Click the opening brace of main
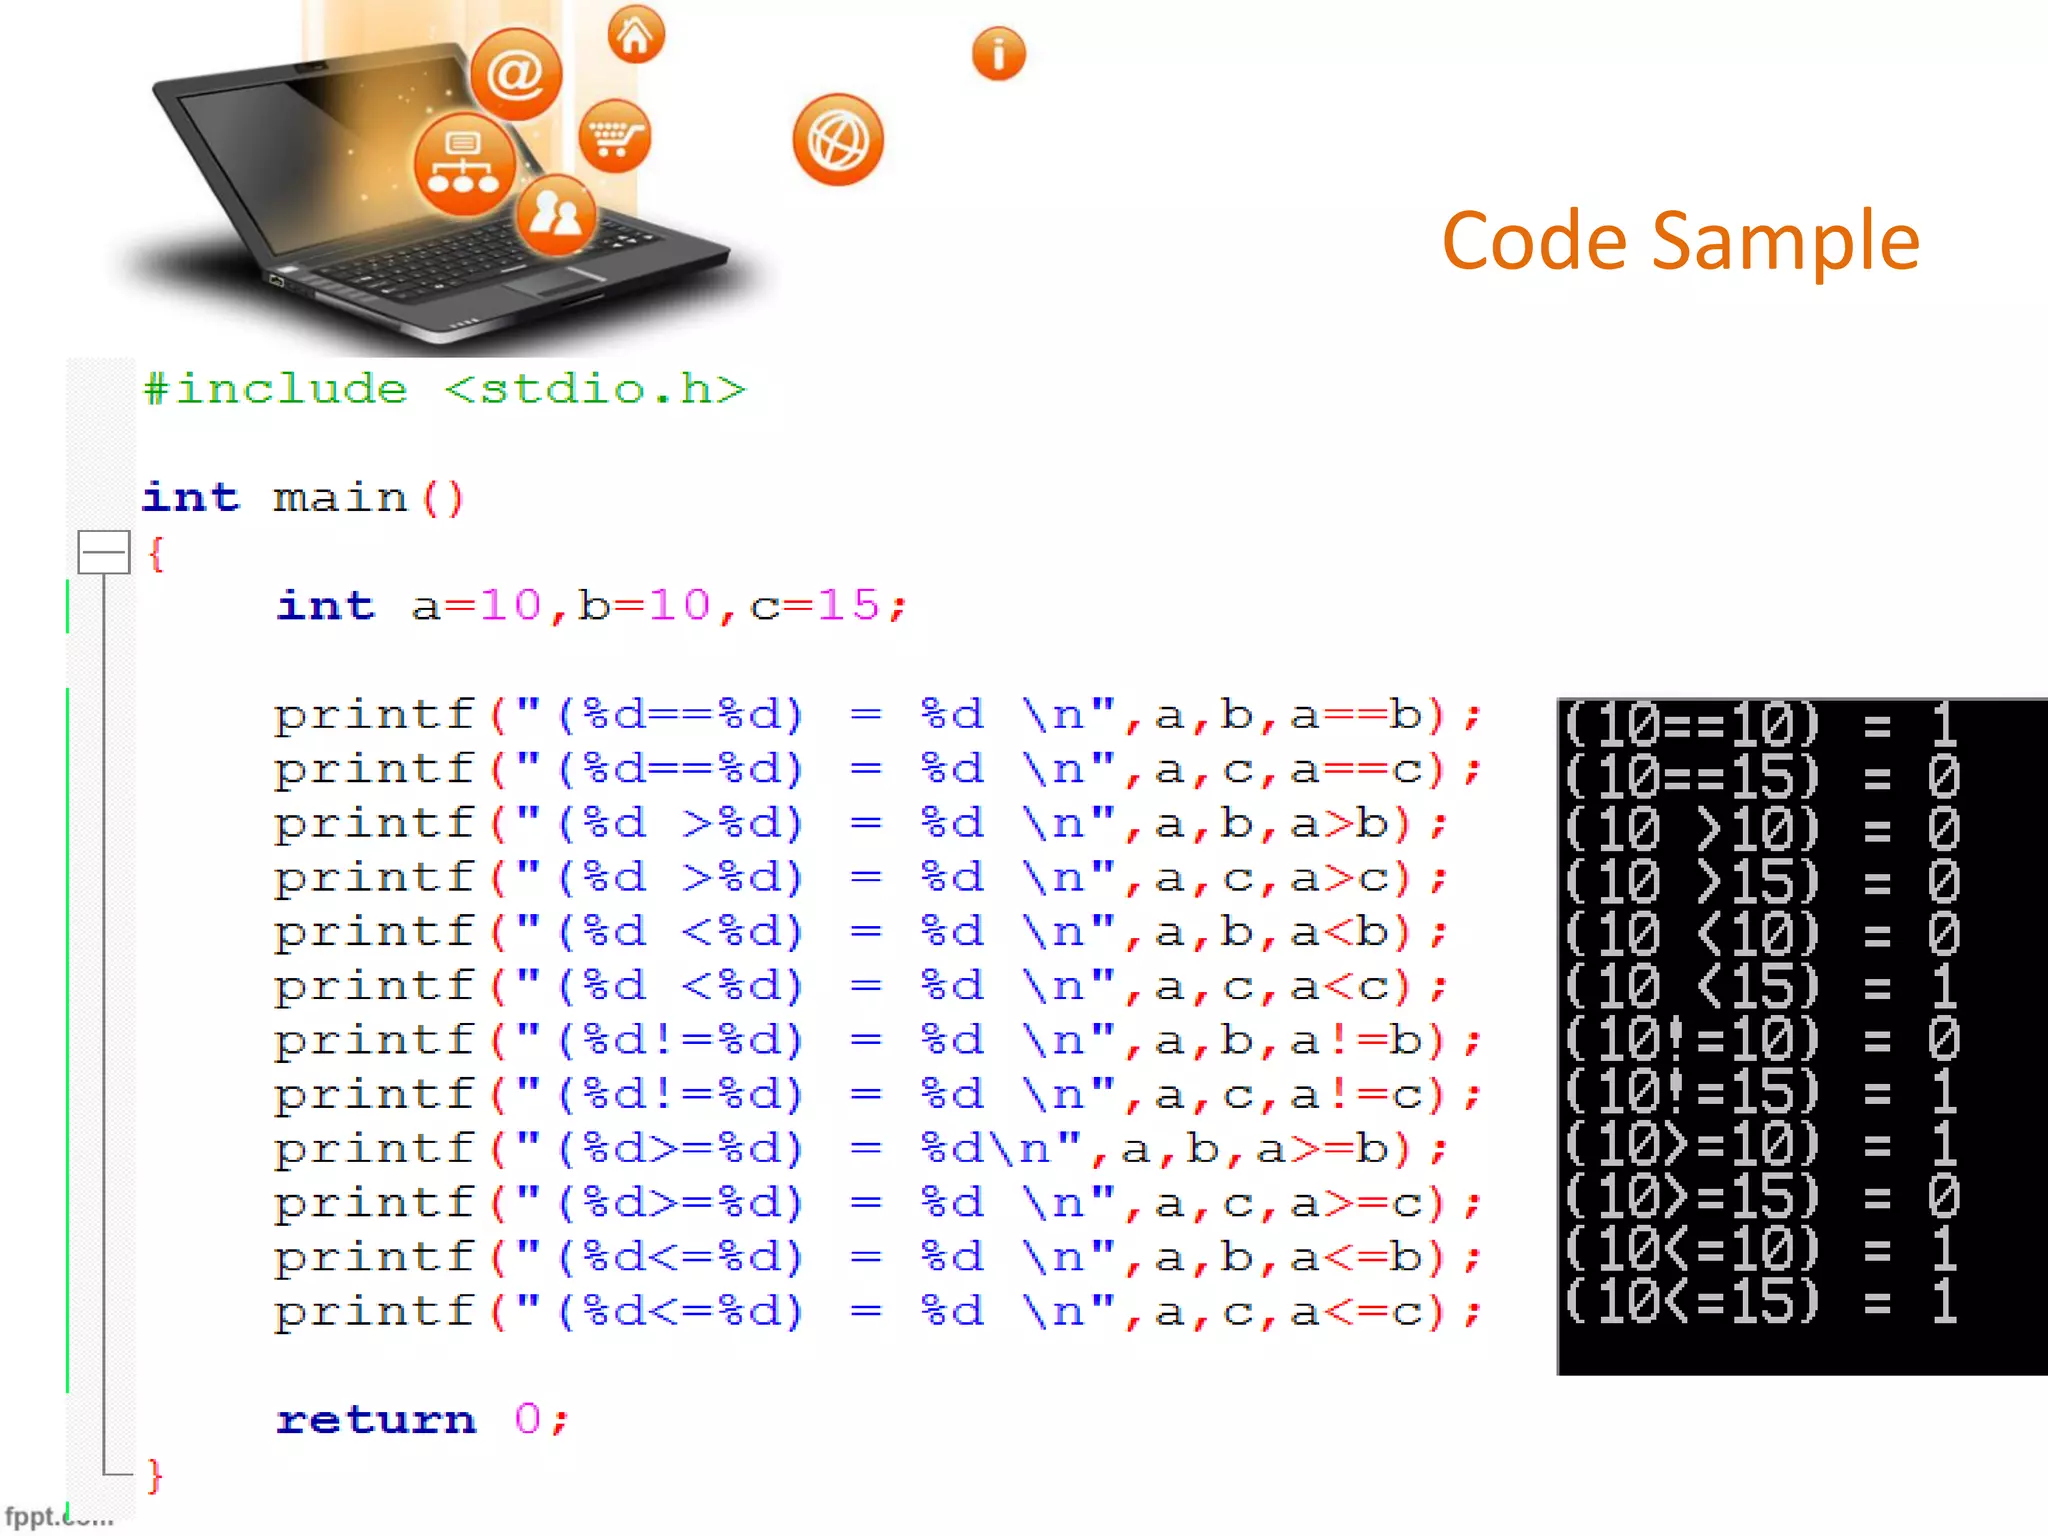This screenshot has height=1536, width=2048. pyautogui.click(x=155, y=553)
